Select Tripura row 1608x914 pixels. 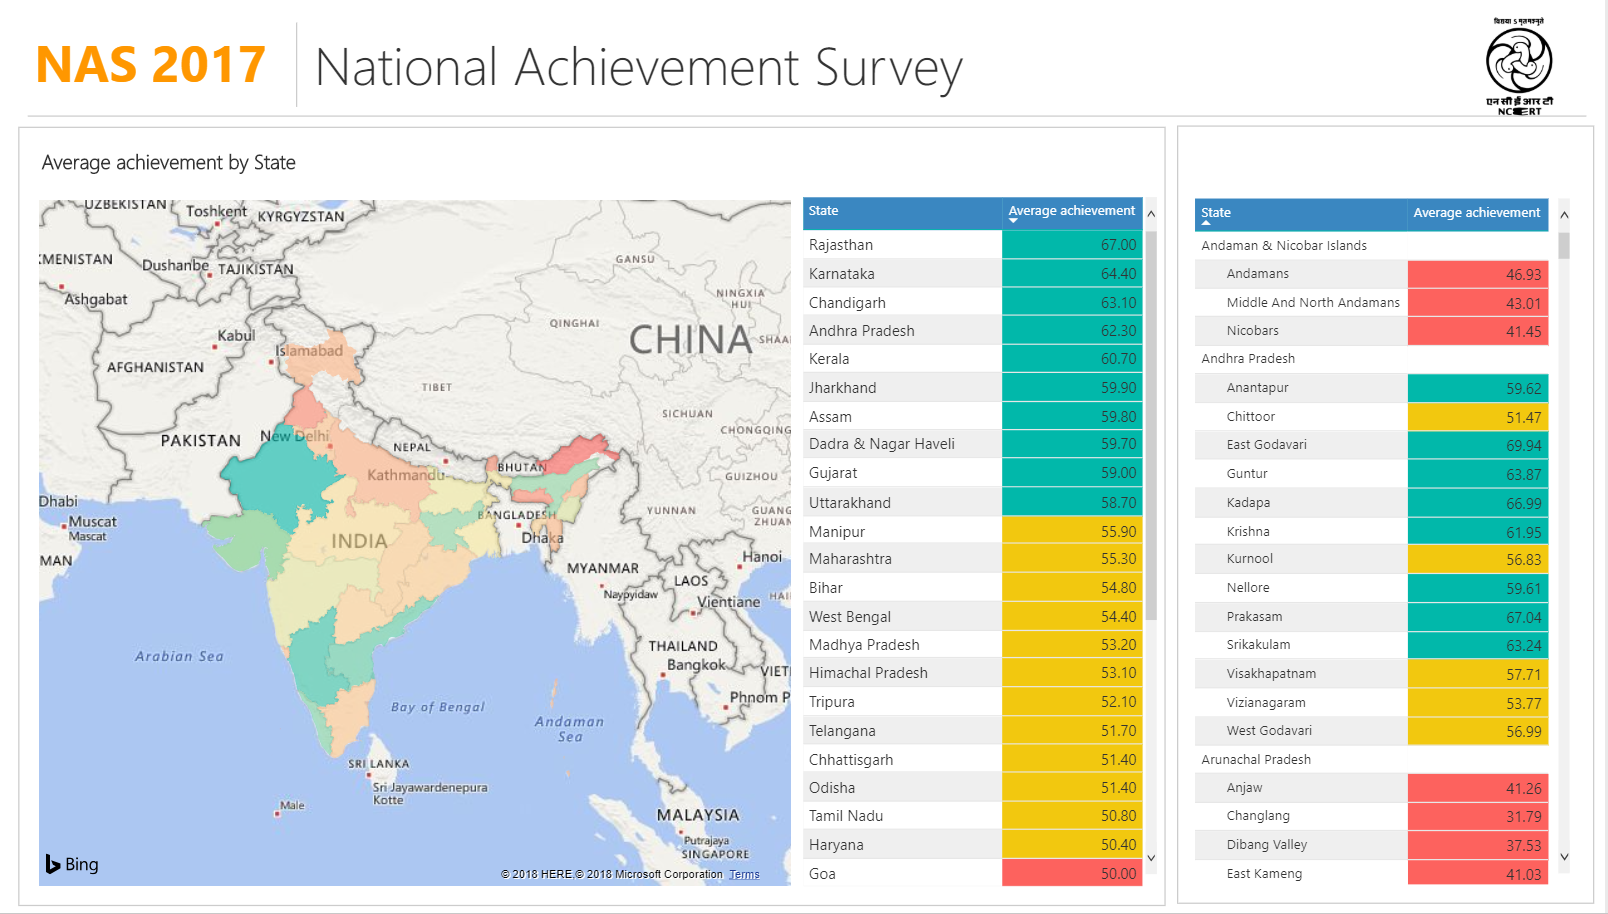973,702
